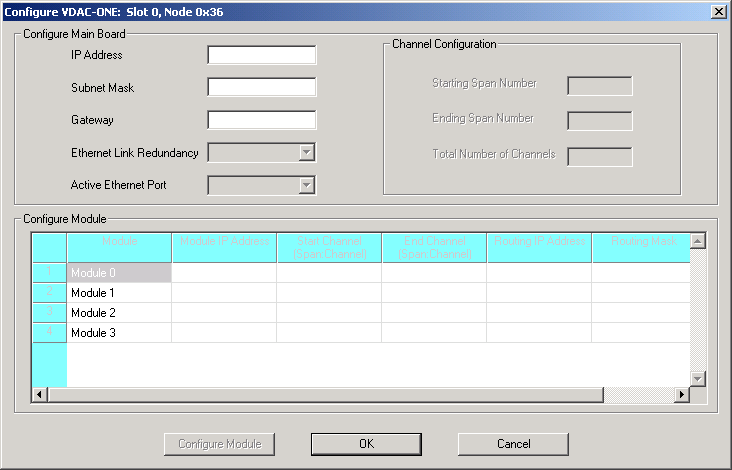Open the Ethernet Link Redundancy dropdown
This screenshot has height=470, width=732.
(307, 153)
